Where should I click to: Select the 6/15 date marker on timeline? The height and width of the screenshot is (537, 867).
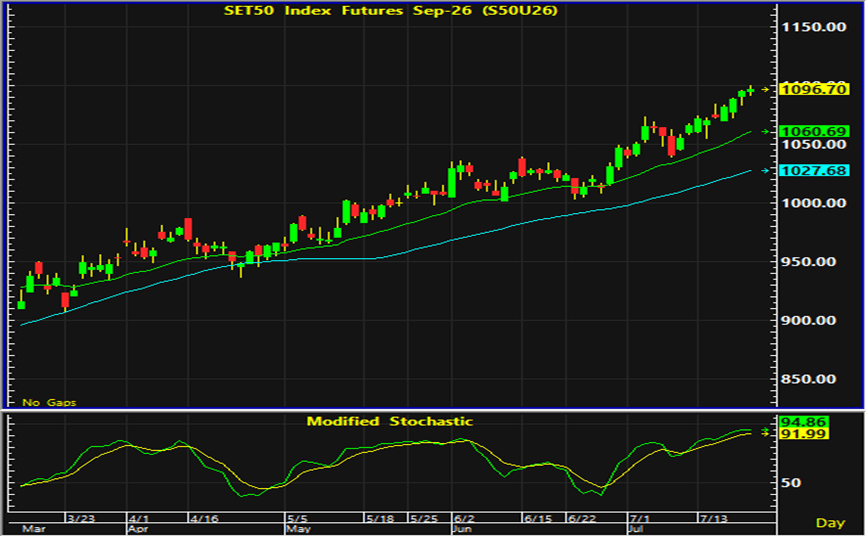point(538,518)
